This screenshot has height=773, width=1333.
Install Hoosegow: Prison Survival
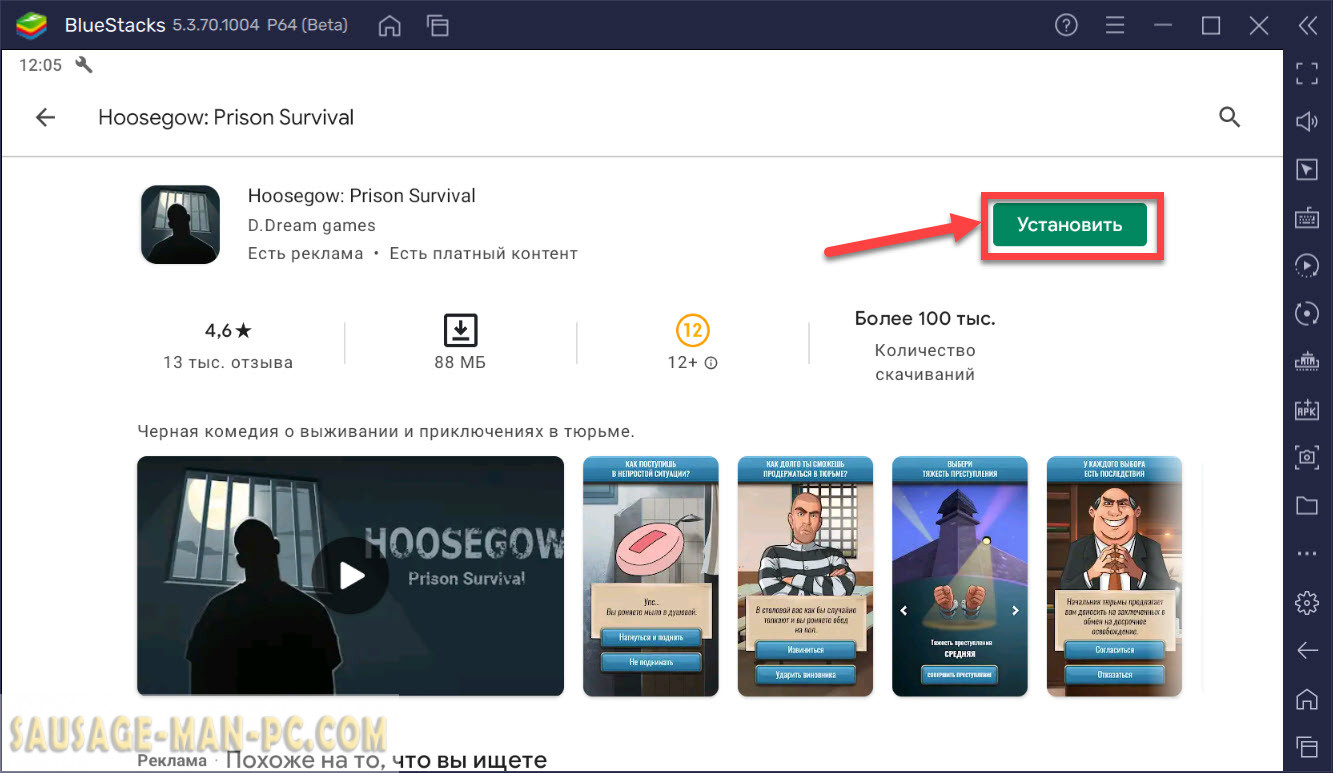pos(1070,225)
